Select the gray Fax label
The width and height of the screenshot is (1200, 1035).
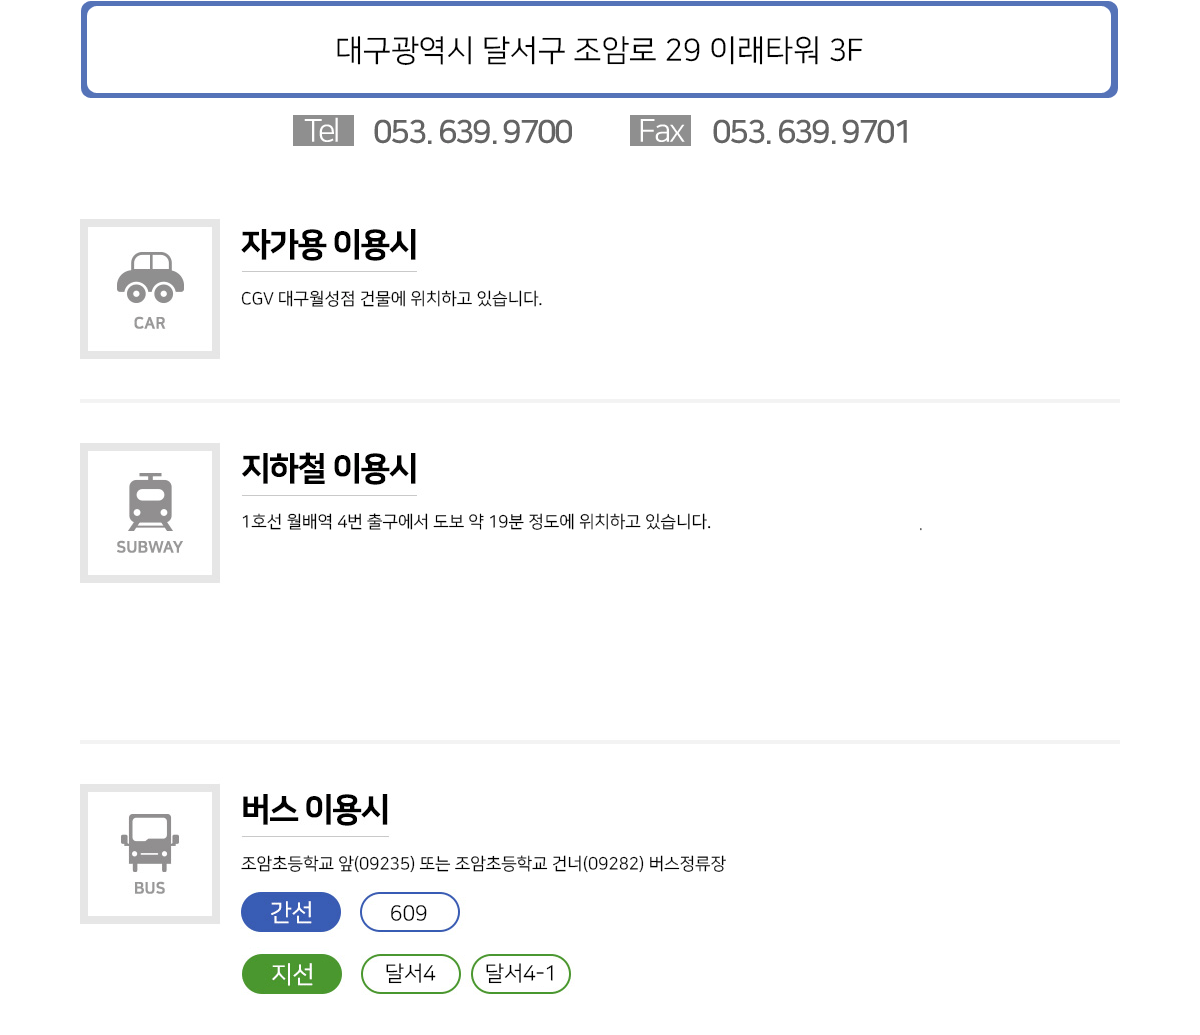tap(661, 131)
